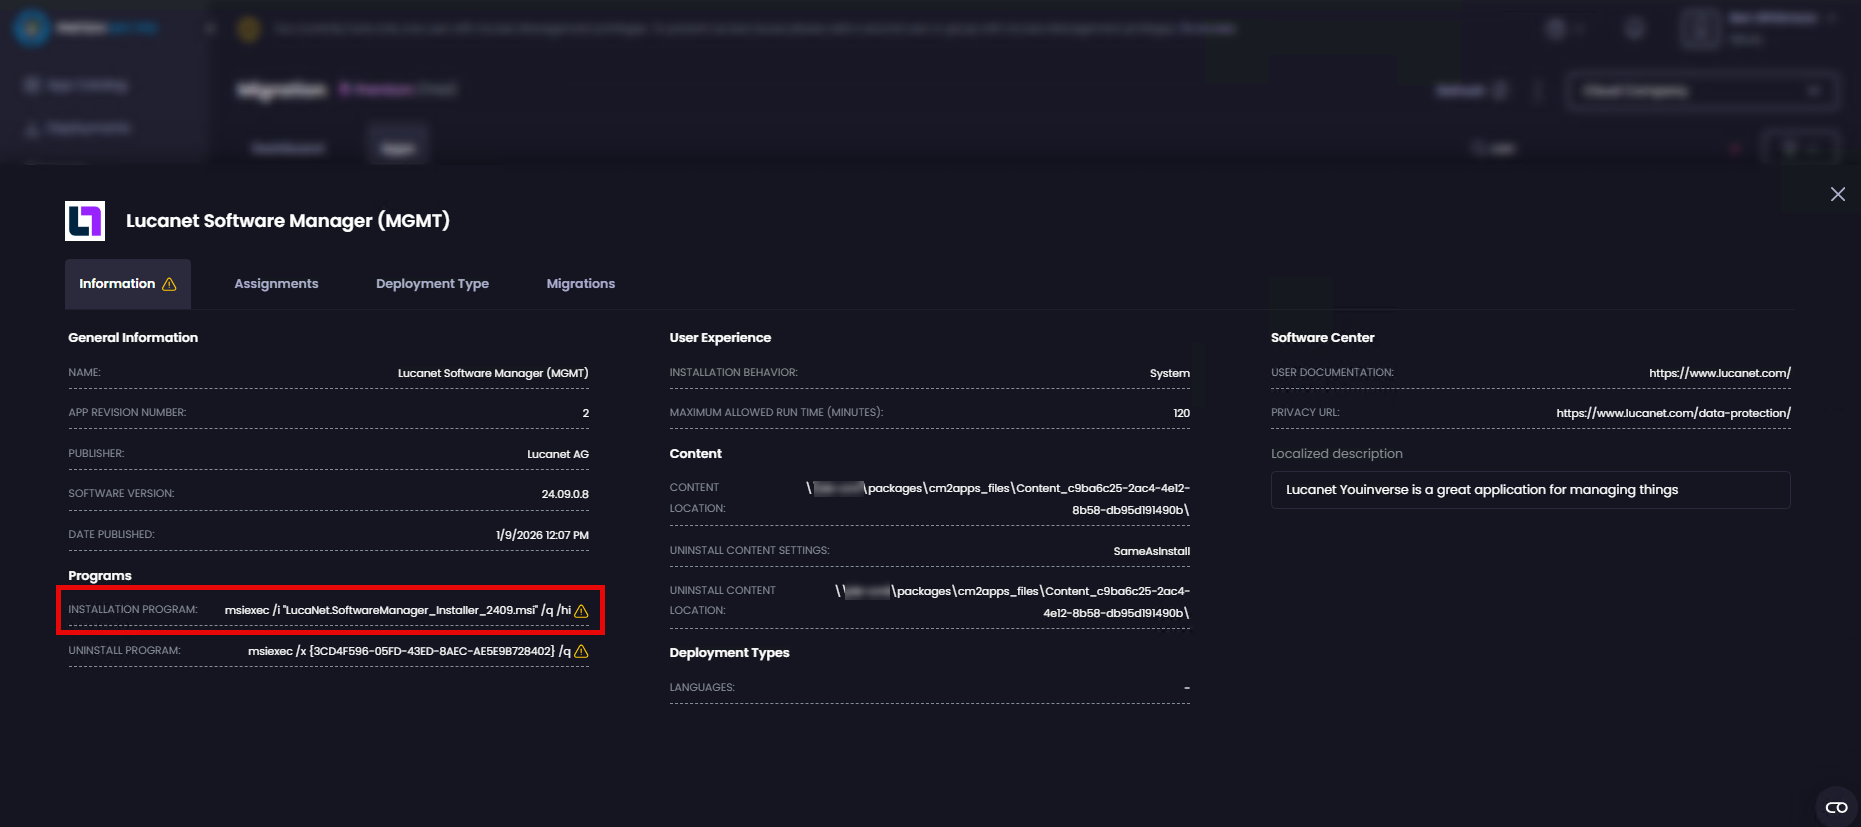Click the chat support icon bottom corner
The image size is (1861, 827).
point(1837,807)
